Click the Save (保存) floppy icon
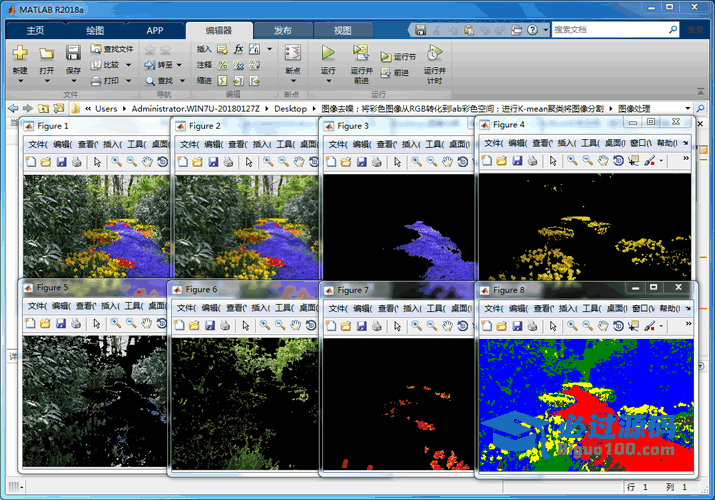The height and width of the screenshot is (500, 715). coord(73,53)
